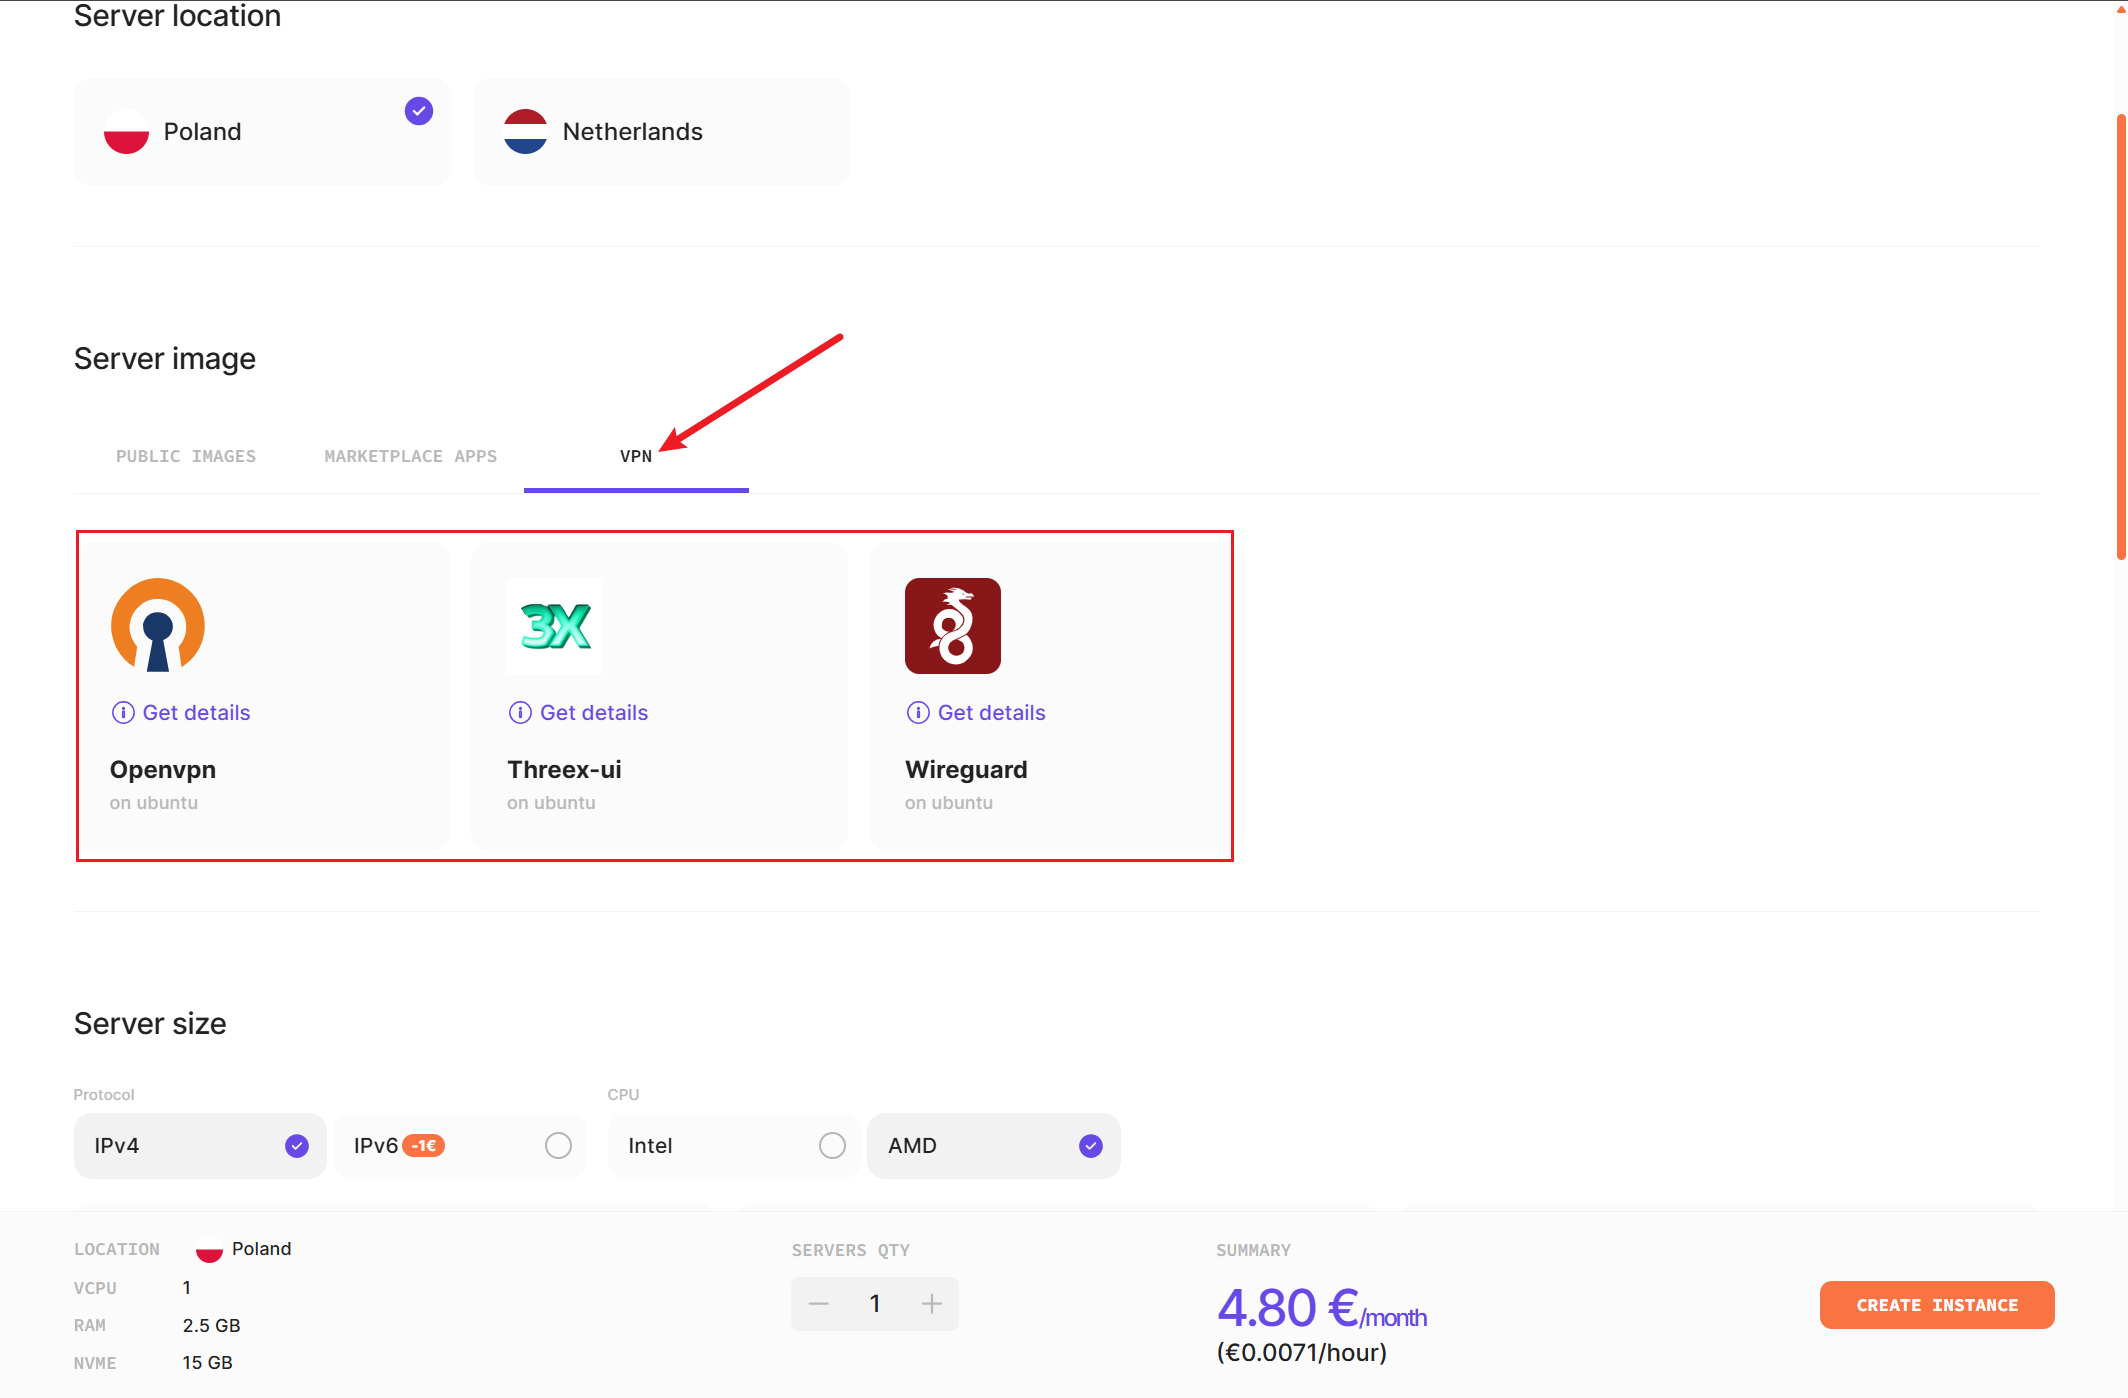
Task: Select the Intel CPU radio option
Action: click(x=832, y=1146)
